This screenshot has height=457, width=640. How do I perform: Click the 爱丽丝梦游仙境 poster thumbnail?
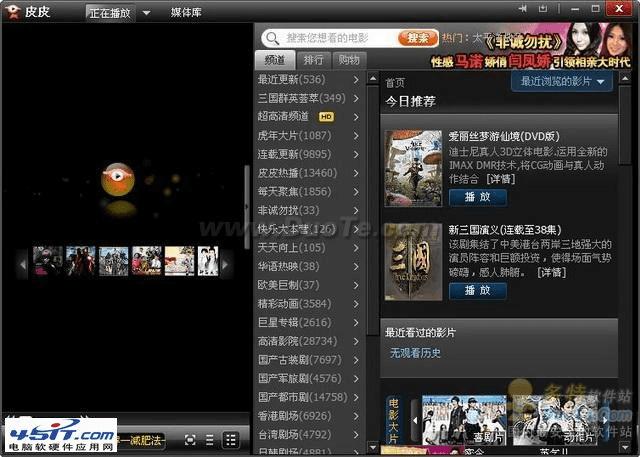pyautogui.click(x=413, y=168)
